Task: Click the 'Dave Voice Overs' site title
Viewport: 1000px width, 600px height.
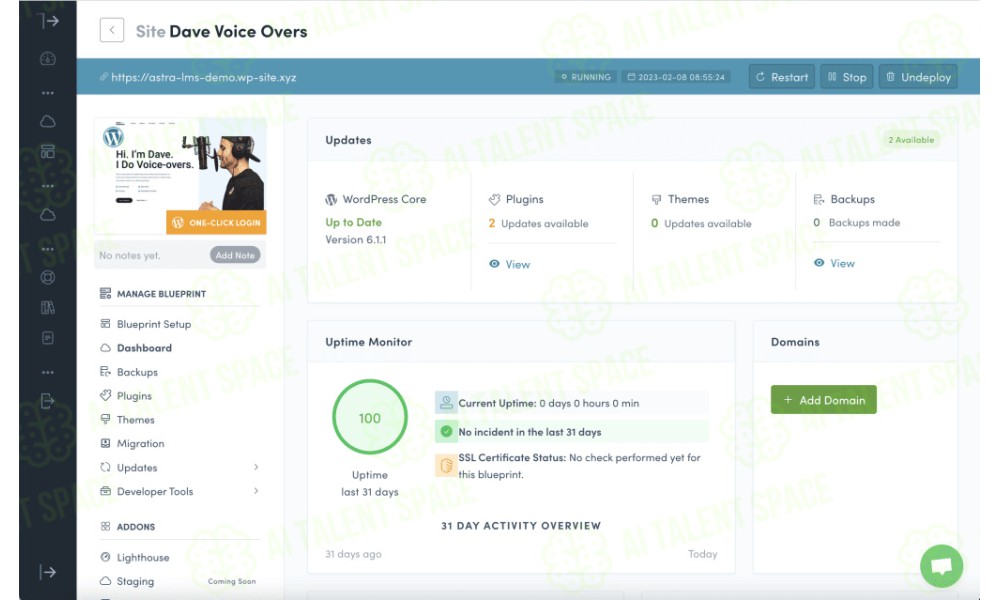Action: [239, 31]
